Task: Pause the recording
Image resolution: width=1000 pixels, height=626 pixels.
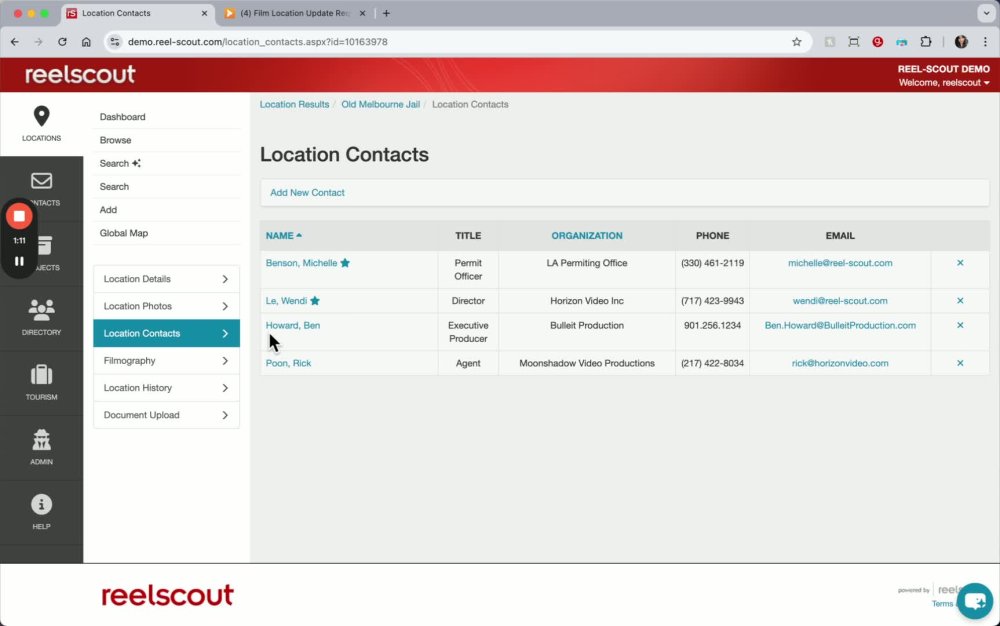Action: tap(19, 261)
